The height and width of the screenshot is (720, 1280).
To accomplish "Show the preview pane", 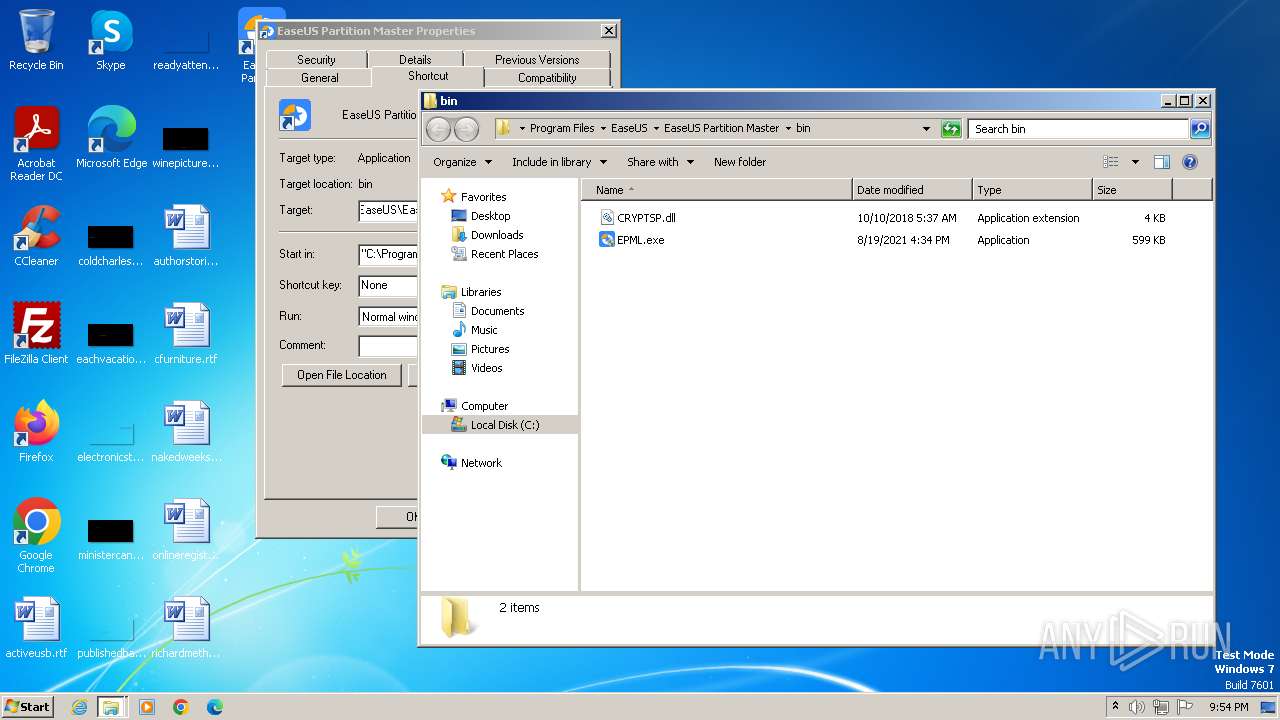I will (x=1161, y=162).
